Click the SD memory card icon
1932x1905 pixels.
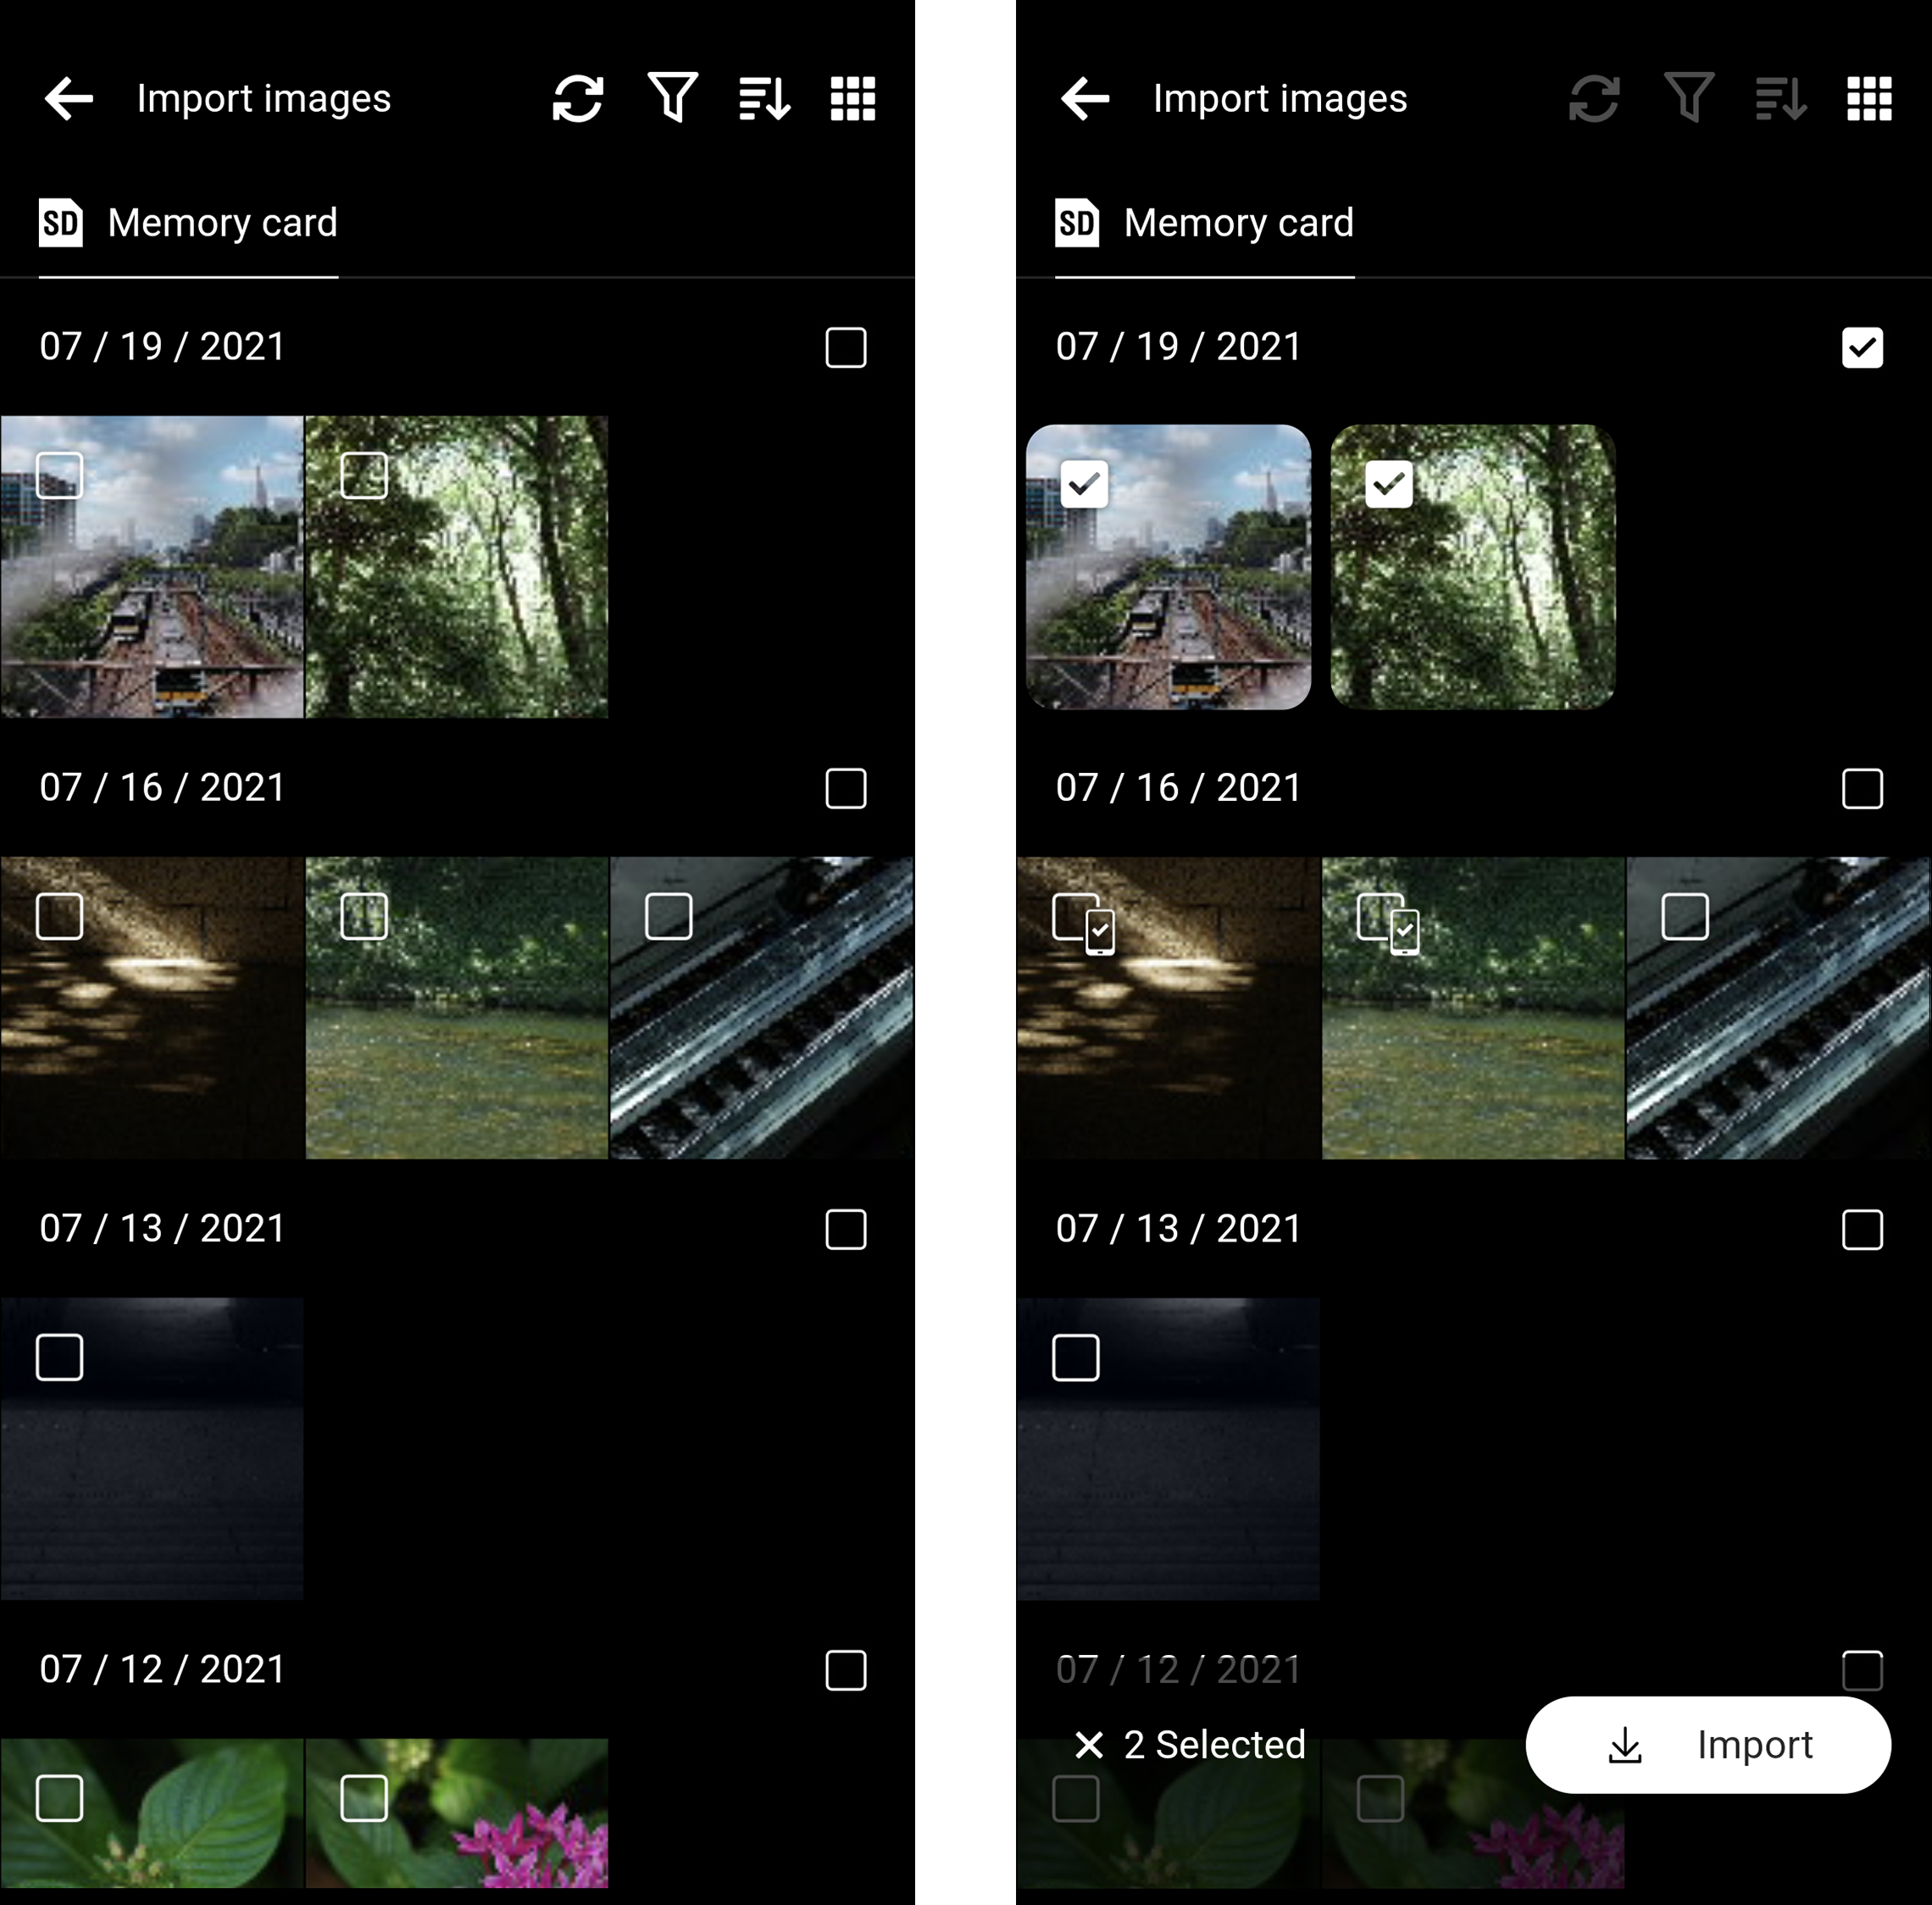(63, 222)
